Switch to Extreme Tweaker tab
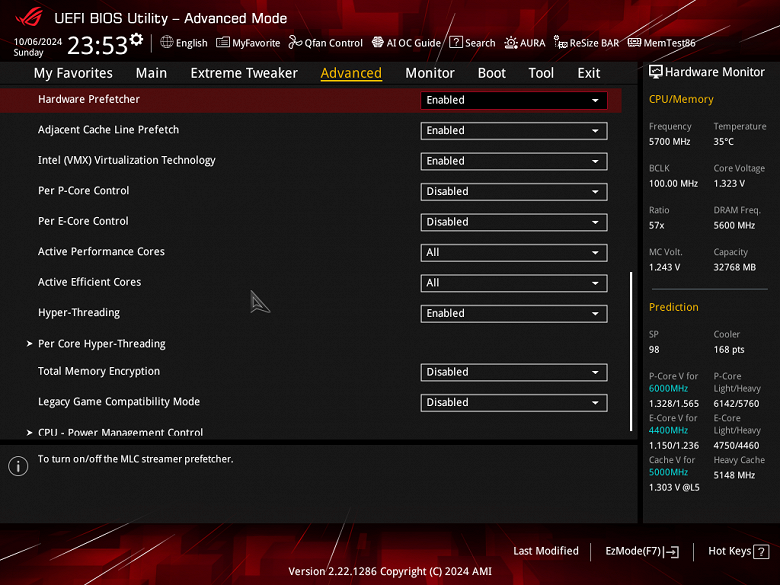 pyautogui.click(x=244, y=73)
